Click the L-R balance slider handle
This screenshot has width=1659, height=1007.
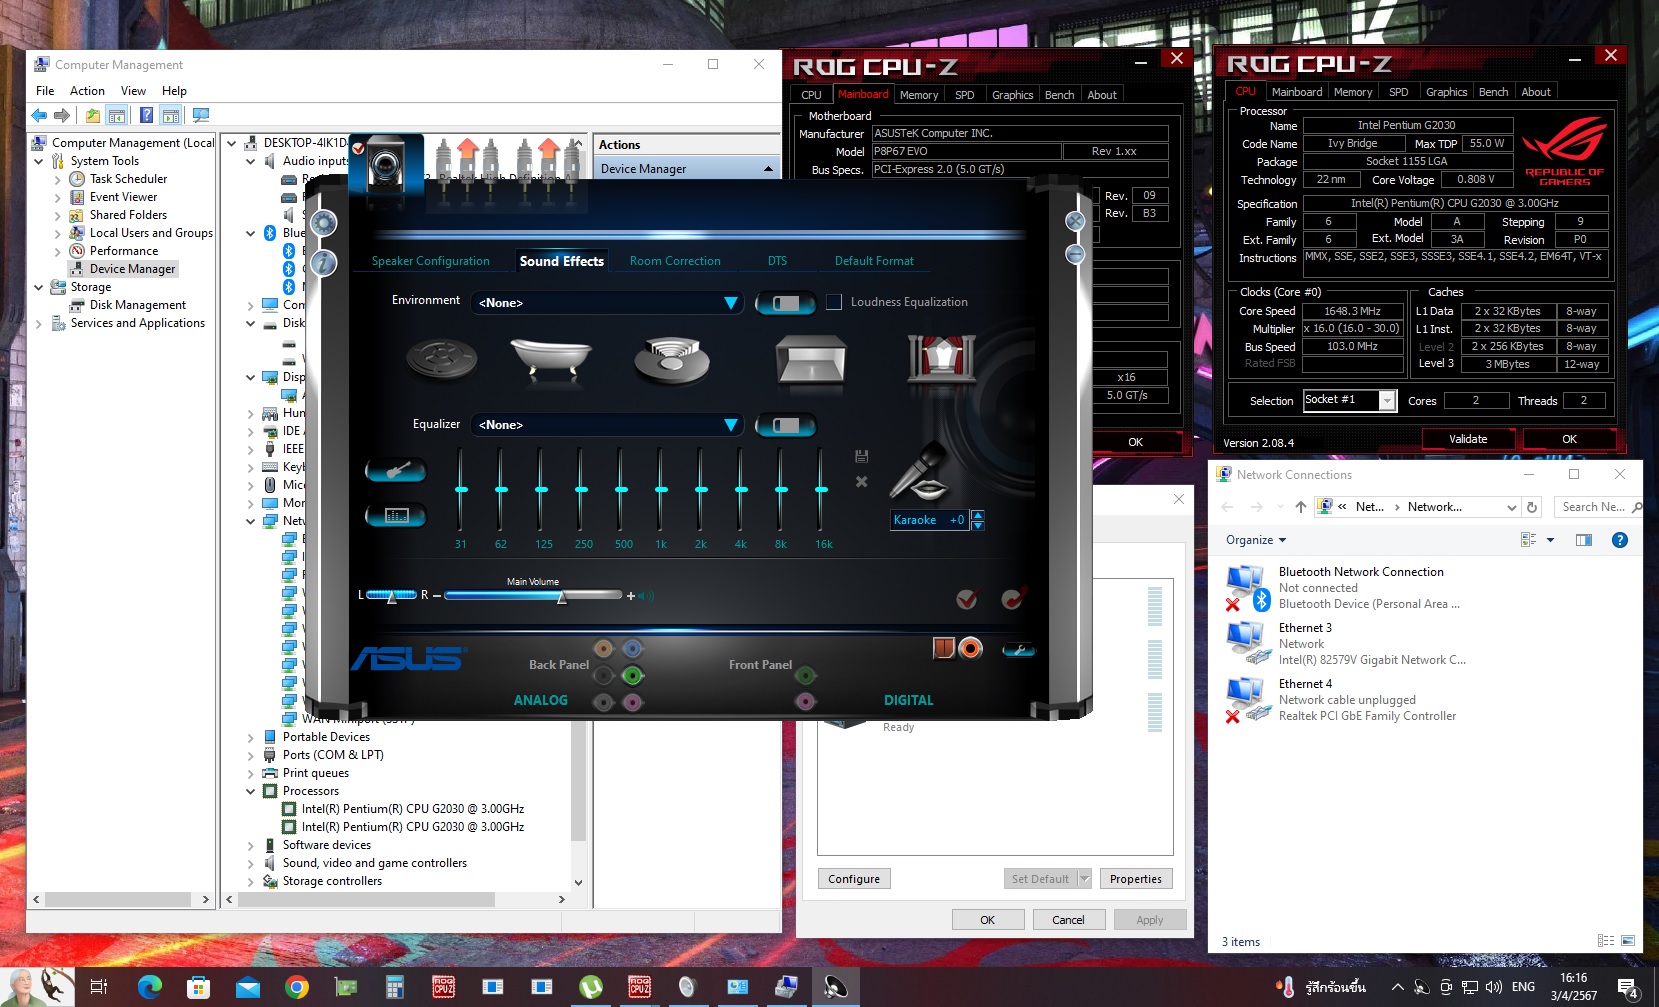pos(393,597)
